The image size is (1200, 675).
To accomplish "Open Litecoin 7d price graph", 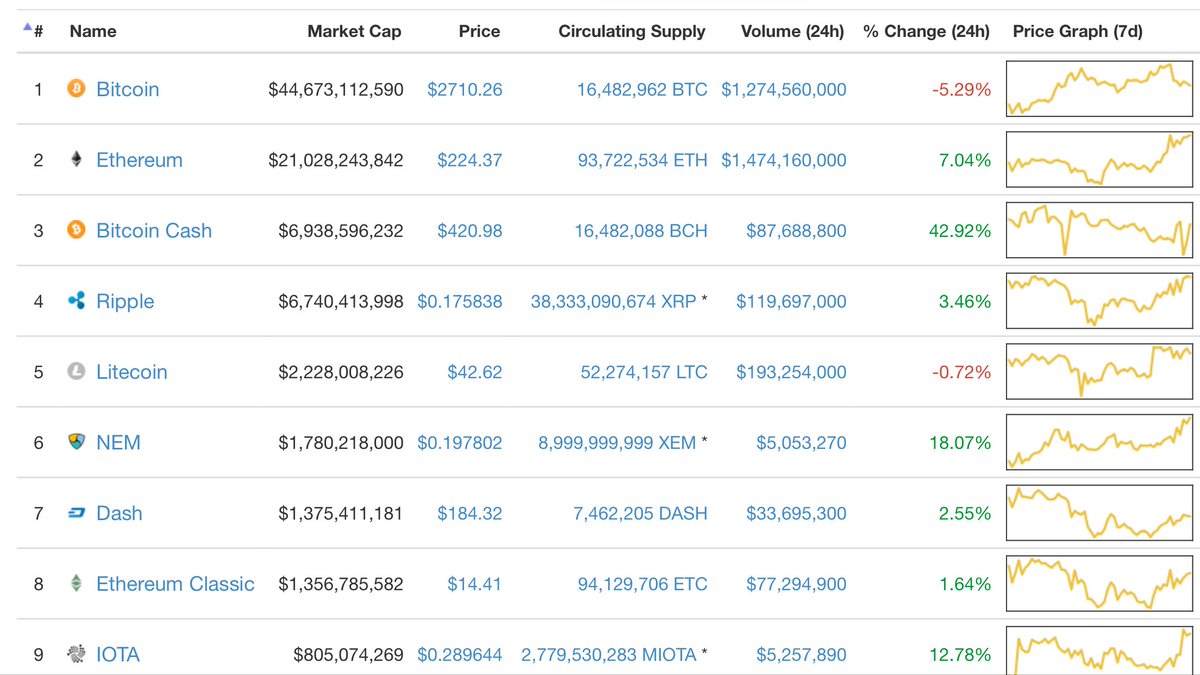I will (1100, 372).
